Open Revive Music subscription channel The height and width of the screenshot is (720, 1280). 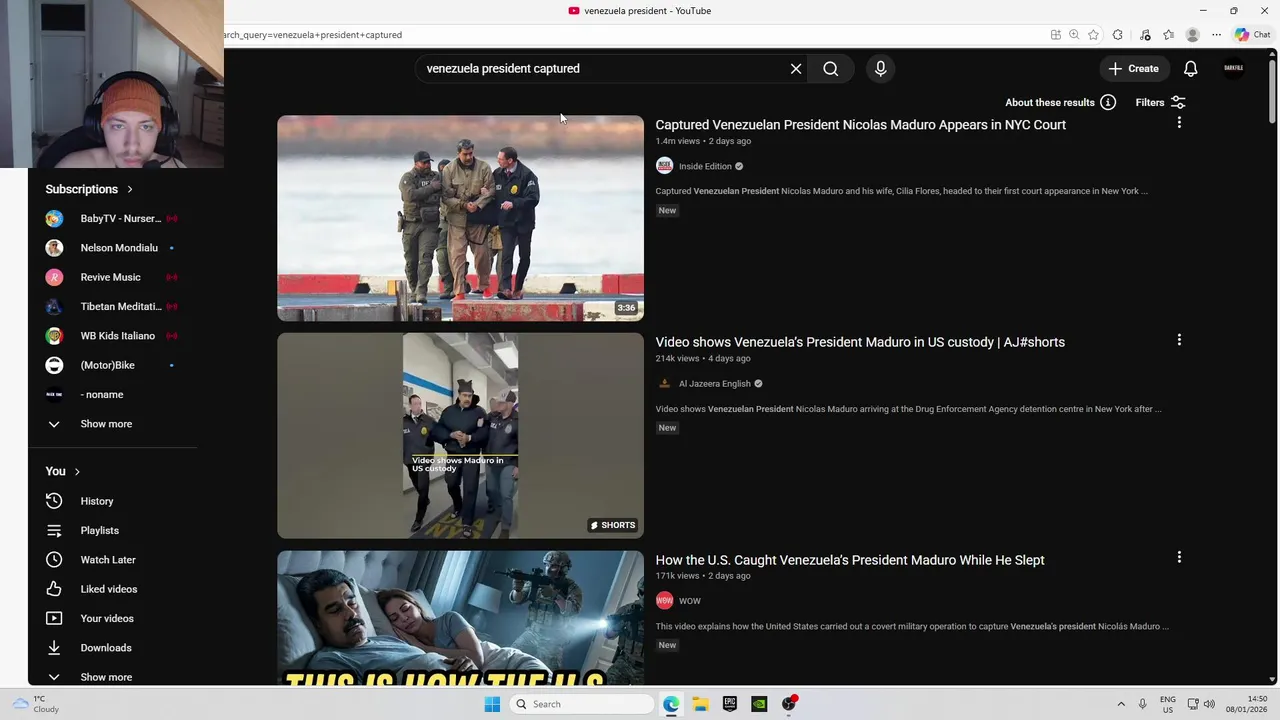click(x=112, y=277)
